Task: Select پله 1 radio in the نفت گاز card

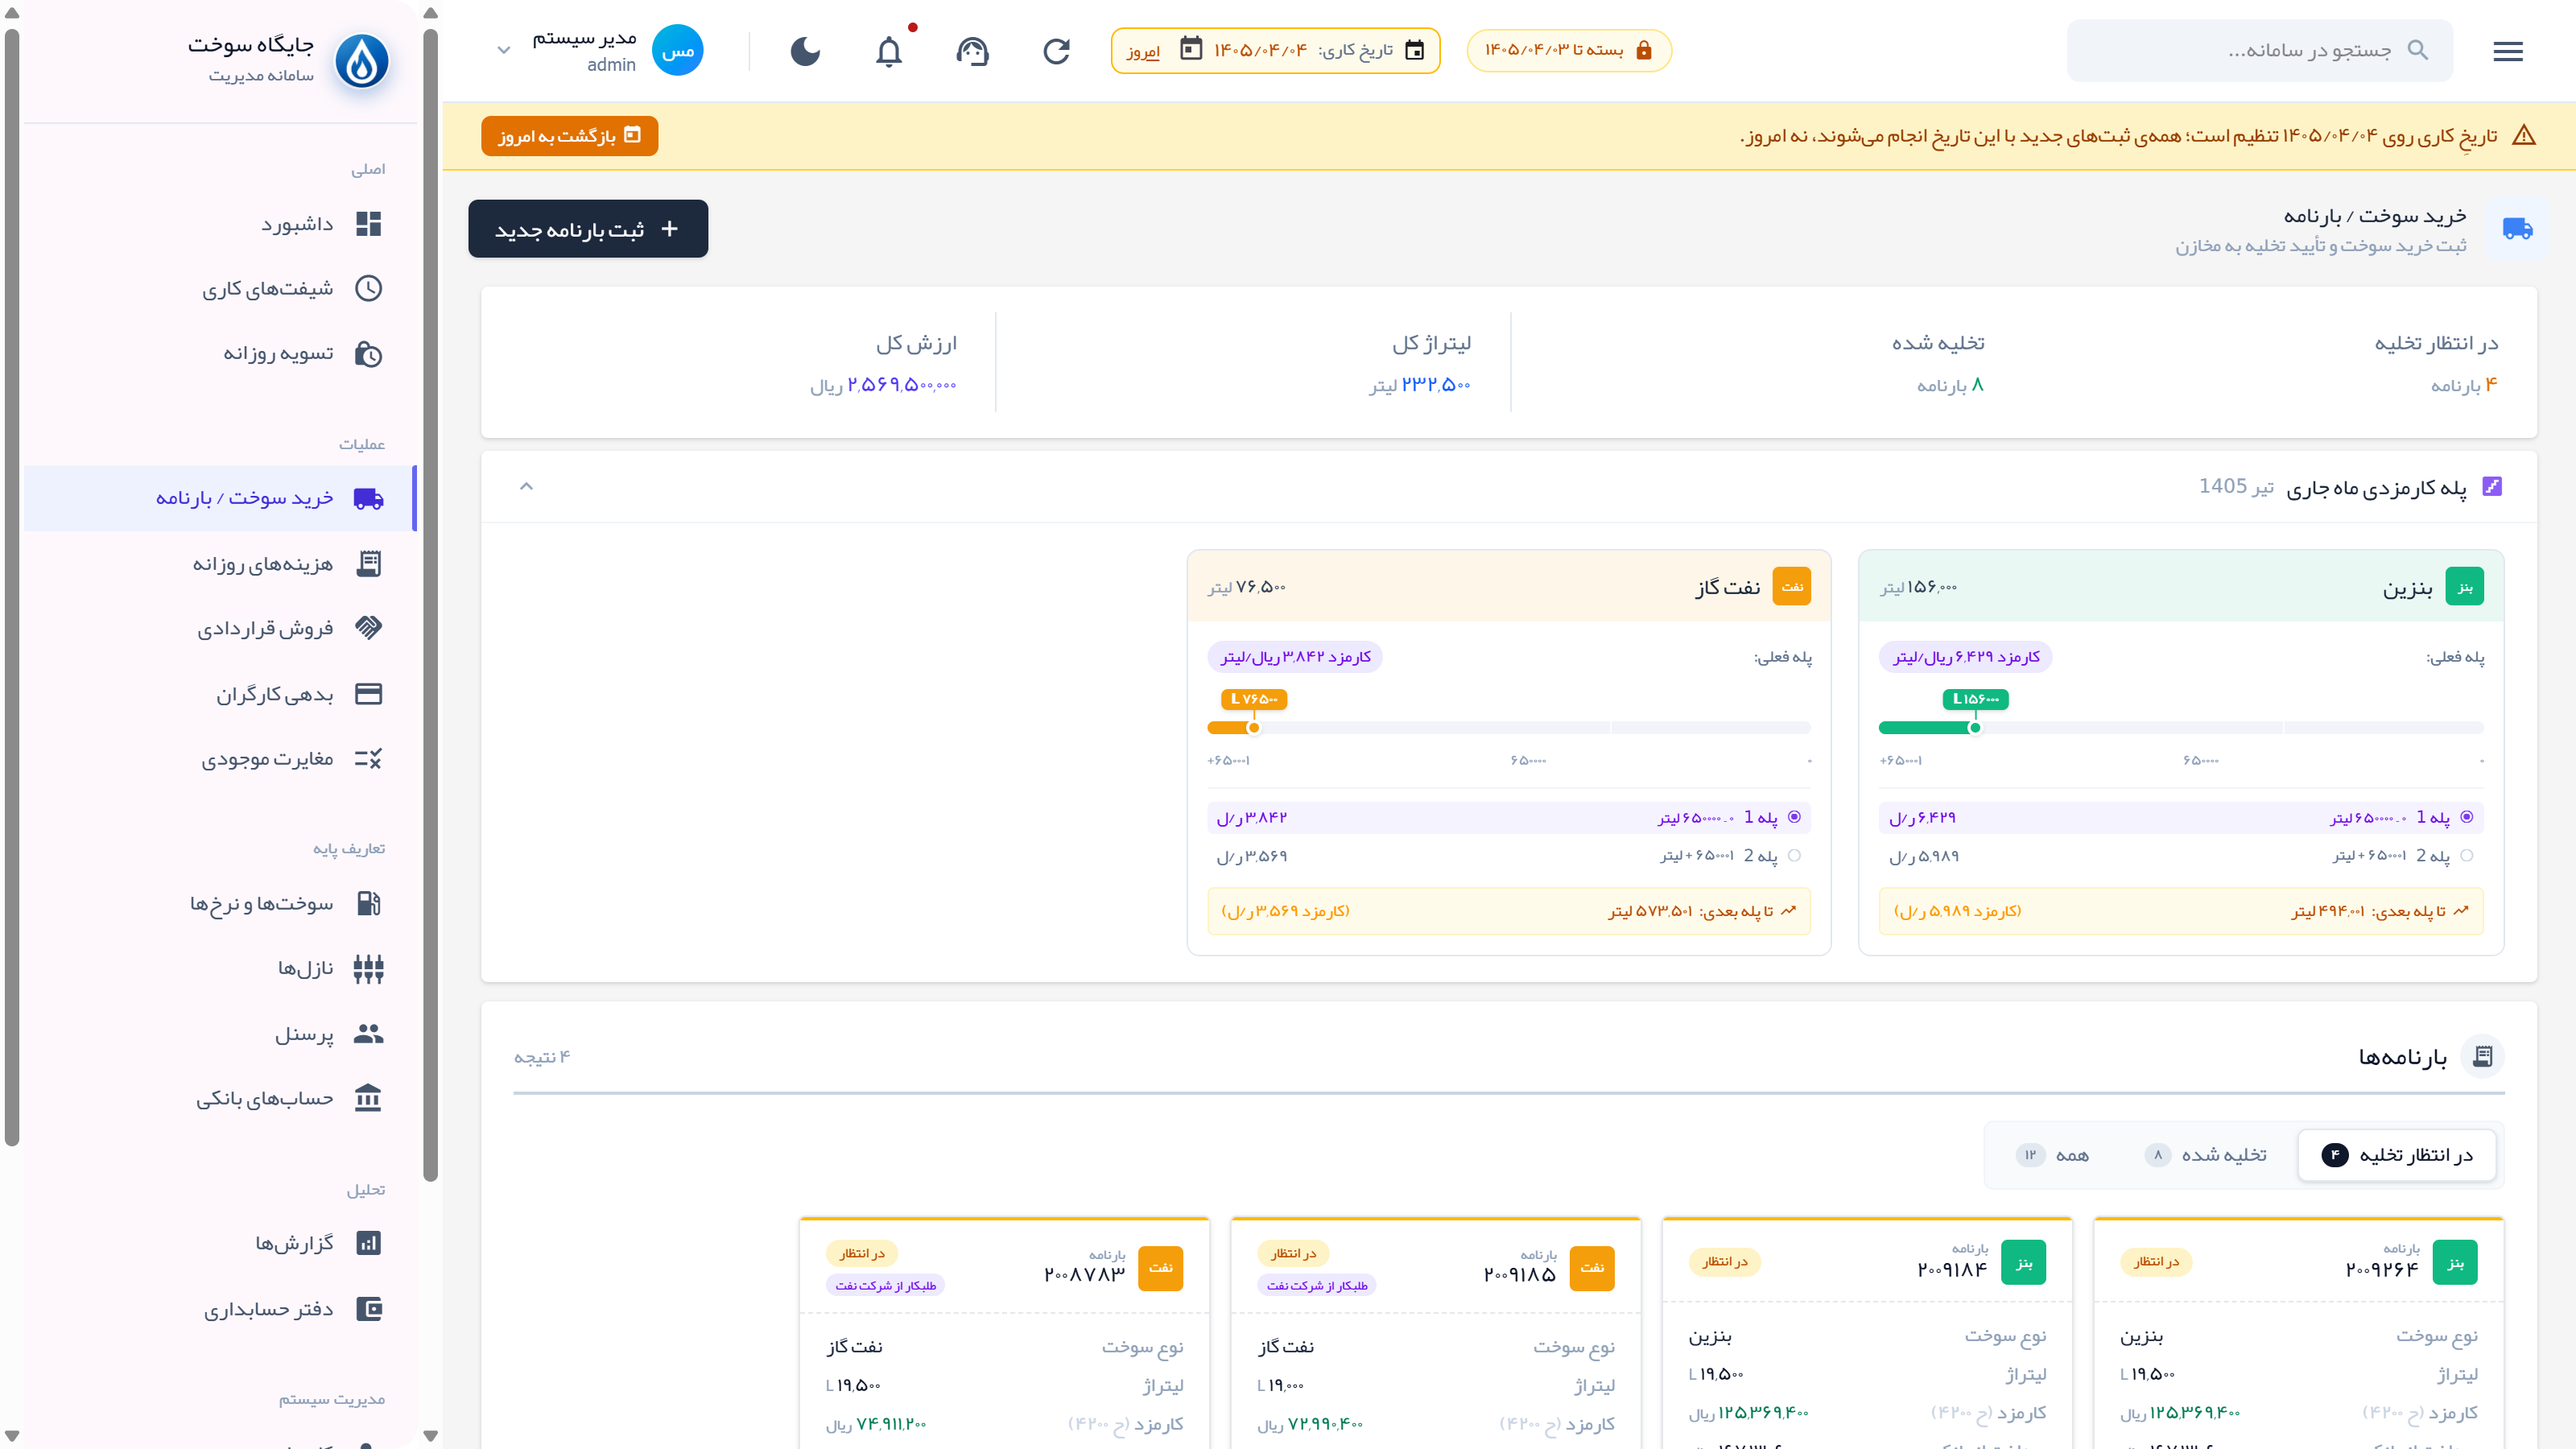Action: coord(1794,817)
